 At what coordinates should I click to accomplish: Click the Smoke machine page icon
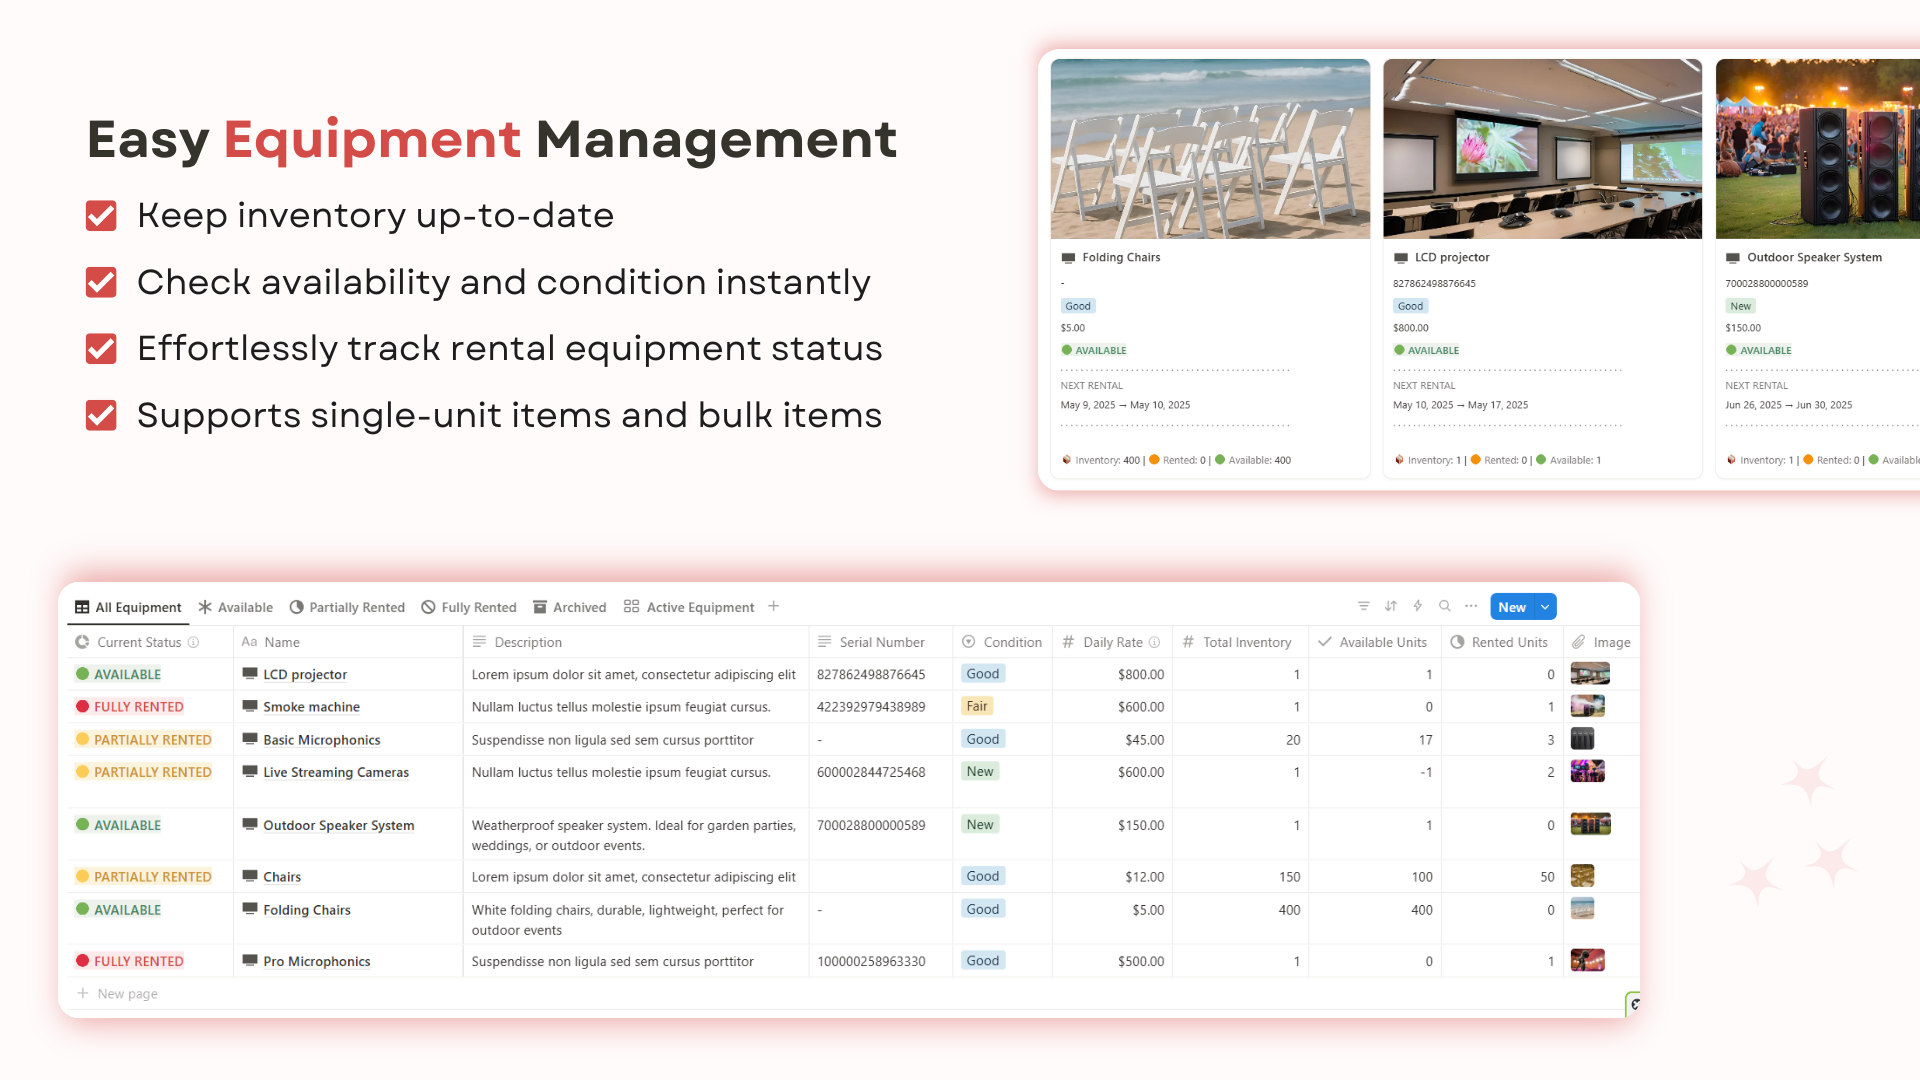pyautogui.click(x=250, y=706)
